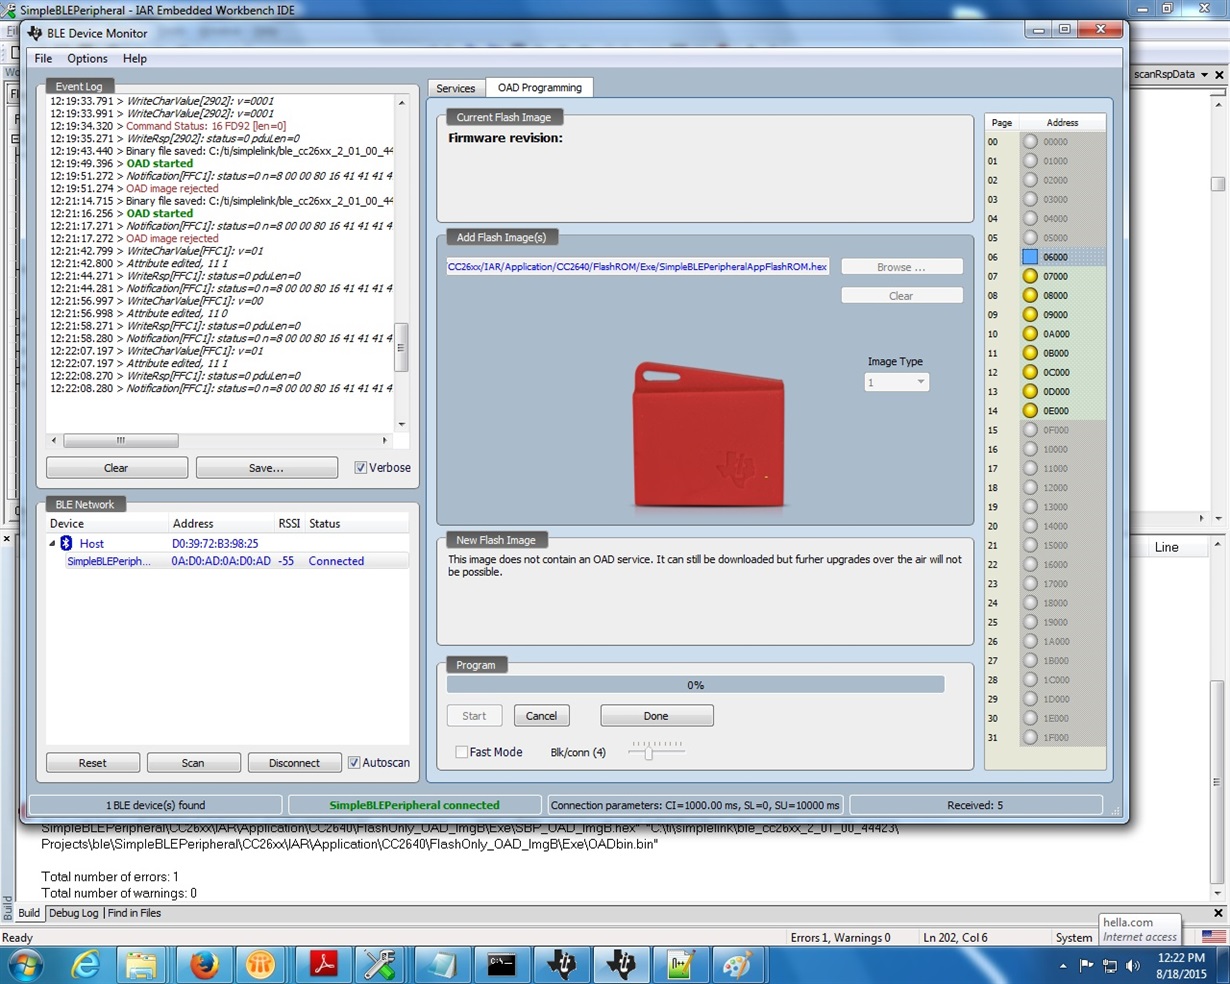Adjust the Blk/conn slider handle
Viewport: 1230px width, 984px height.
649,752
